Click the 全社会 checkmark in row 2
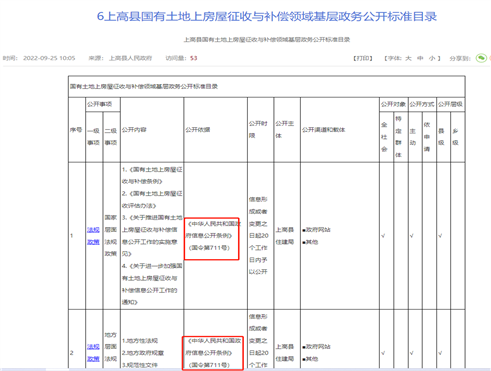The image size is (491, 371). coord(383,353)
